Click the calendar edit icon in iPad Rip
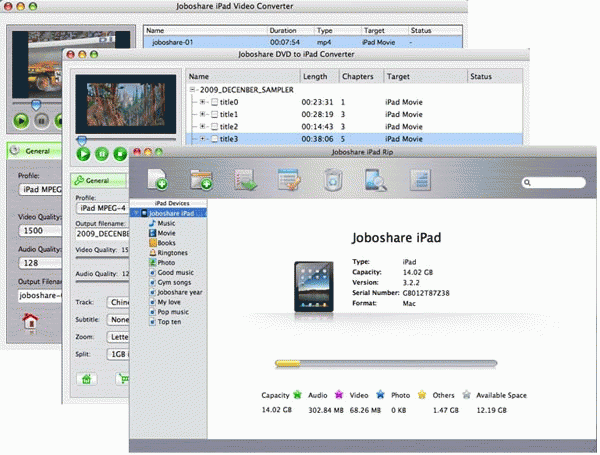Image resolution: width=600 pixels, height=455 pixels. click(x=289, y=179)
